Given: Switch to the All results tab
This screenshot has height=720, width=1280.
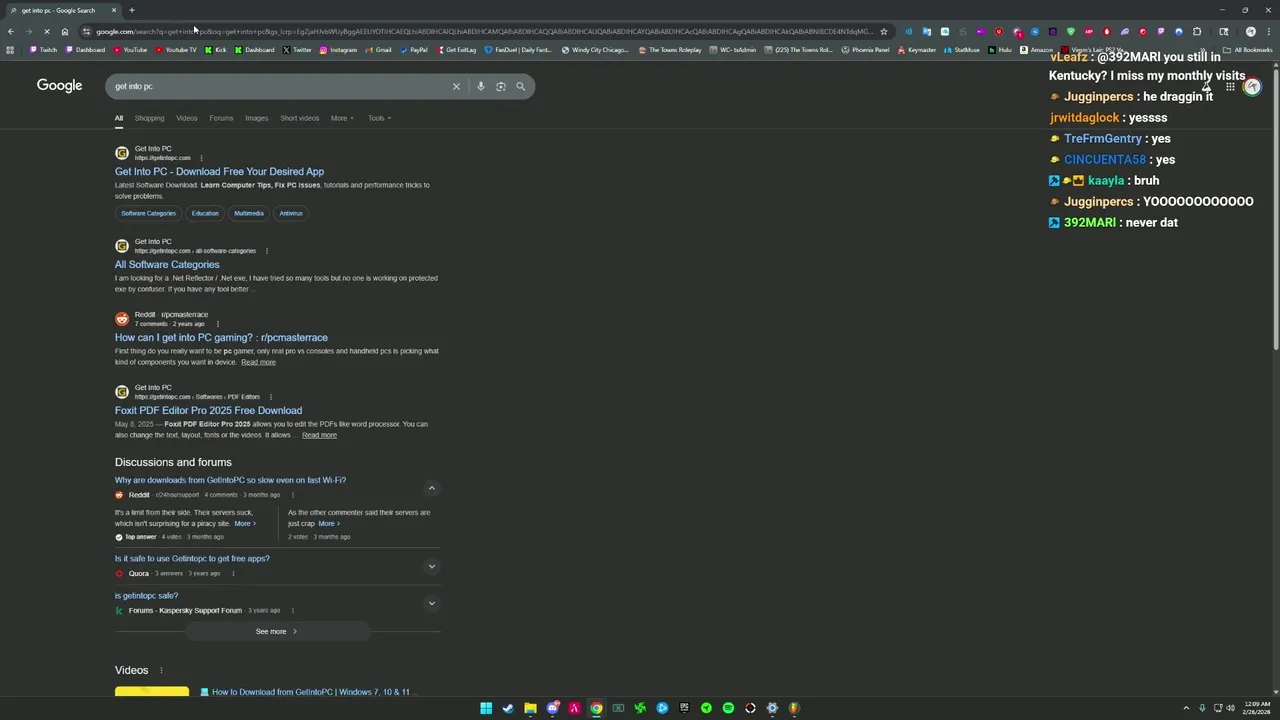Looking at the screenshot, I should pos(119,118).
